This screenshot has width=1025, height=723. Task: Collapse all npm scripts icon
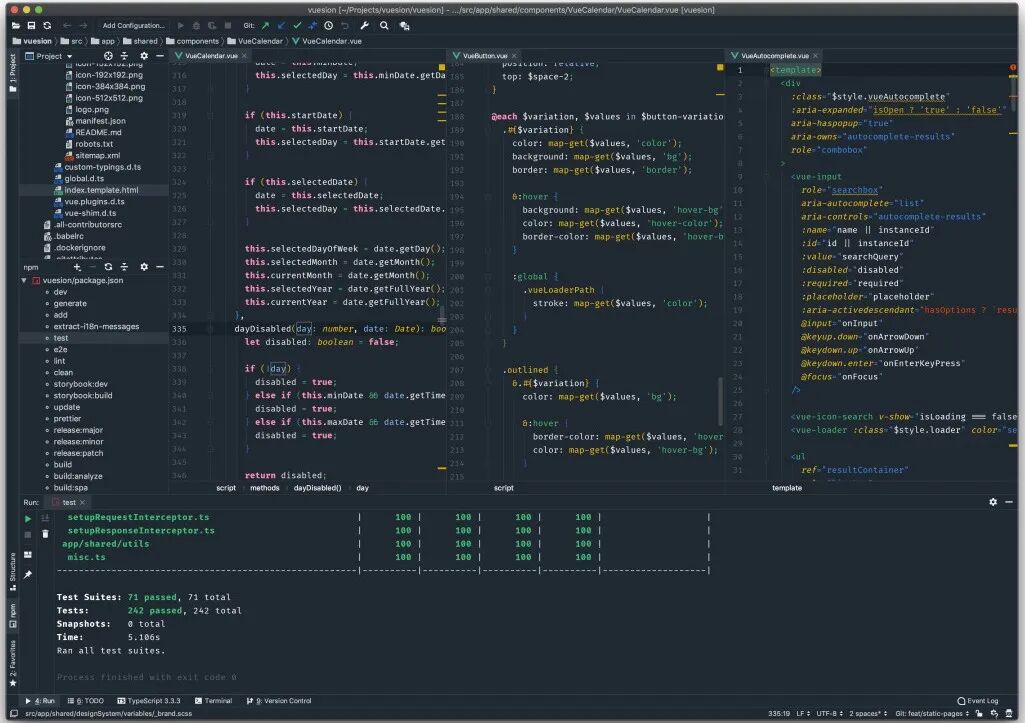pos(124,267)
